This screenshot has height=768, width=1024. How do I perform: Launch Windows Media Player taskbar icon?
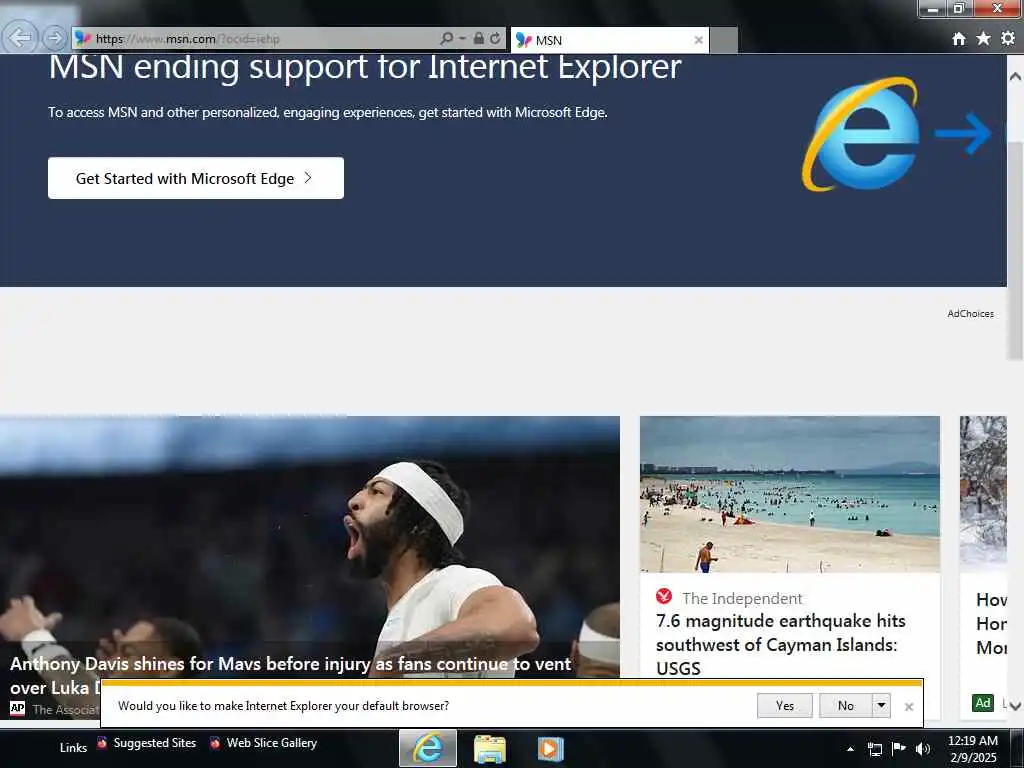pyautogui.click(x=550, y=748)
